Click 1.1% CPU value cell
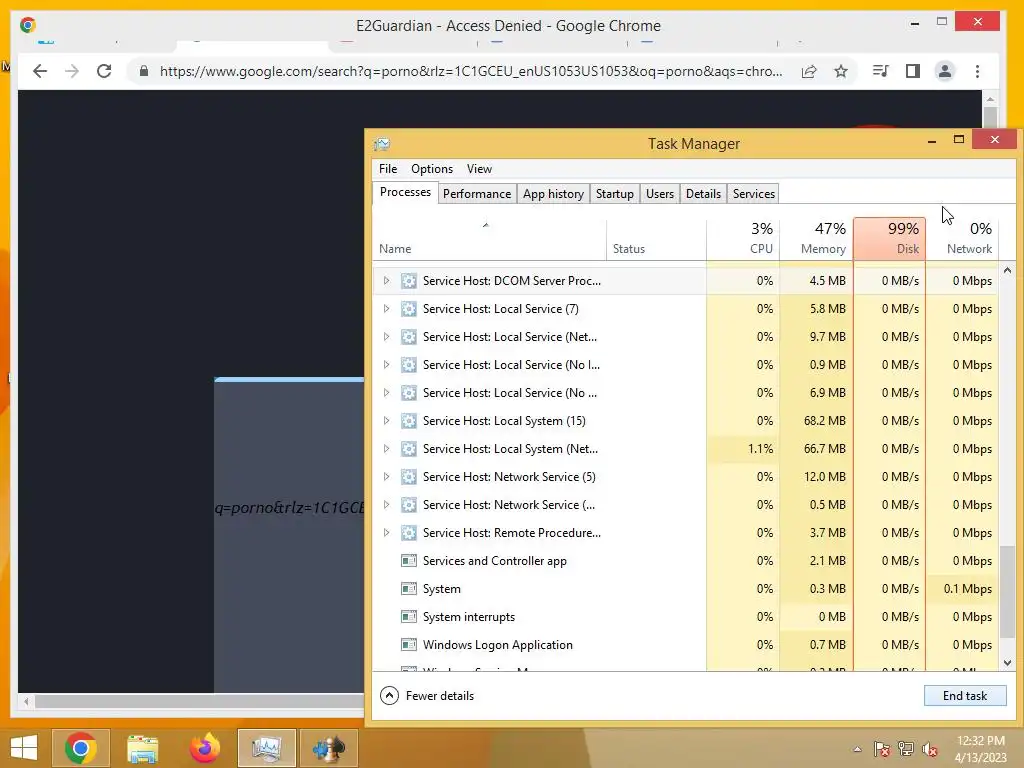Image resolution: width=1024 pixels, height=768 pixels. point(743,449)
